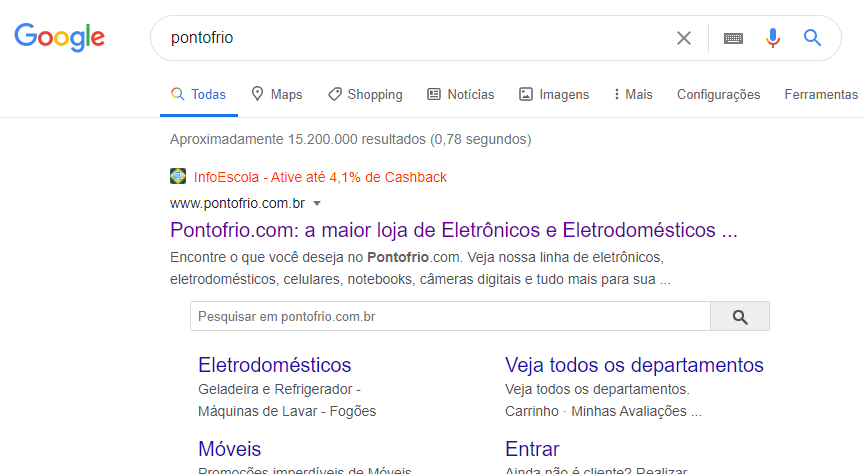Open the Eletrodomésticos sitelink

(275, 365)
